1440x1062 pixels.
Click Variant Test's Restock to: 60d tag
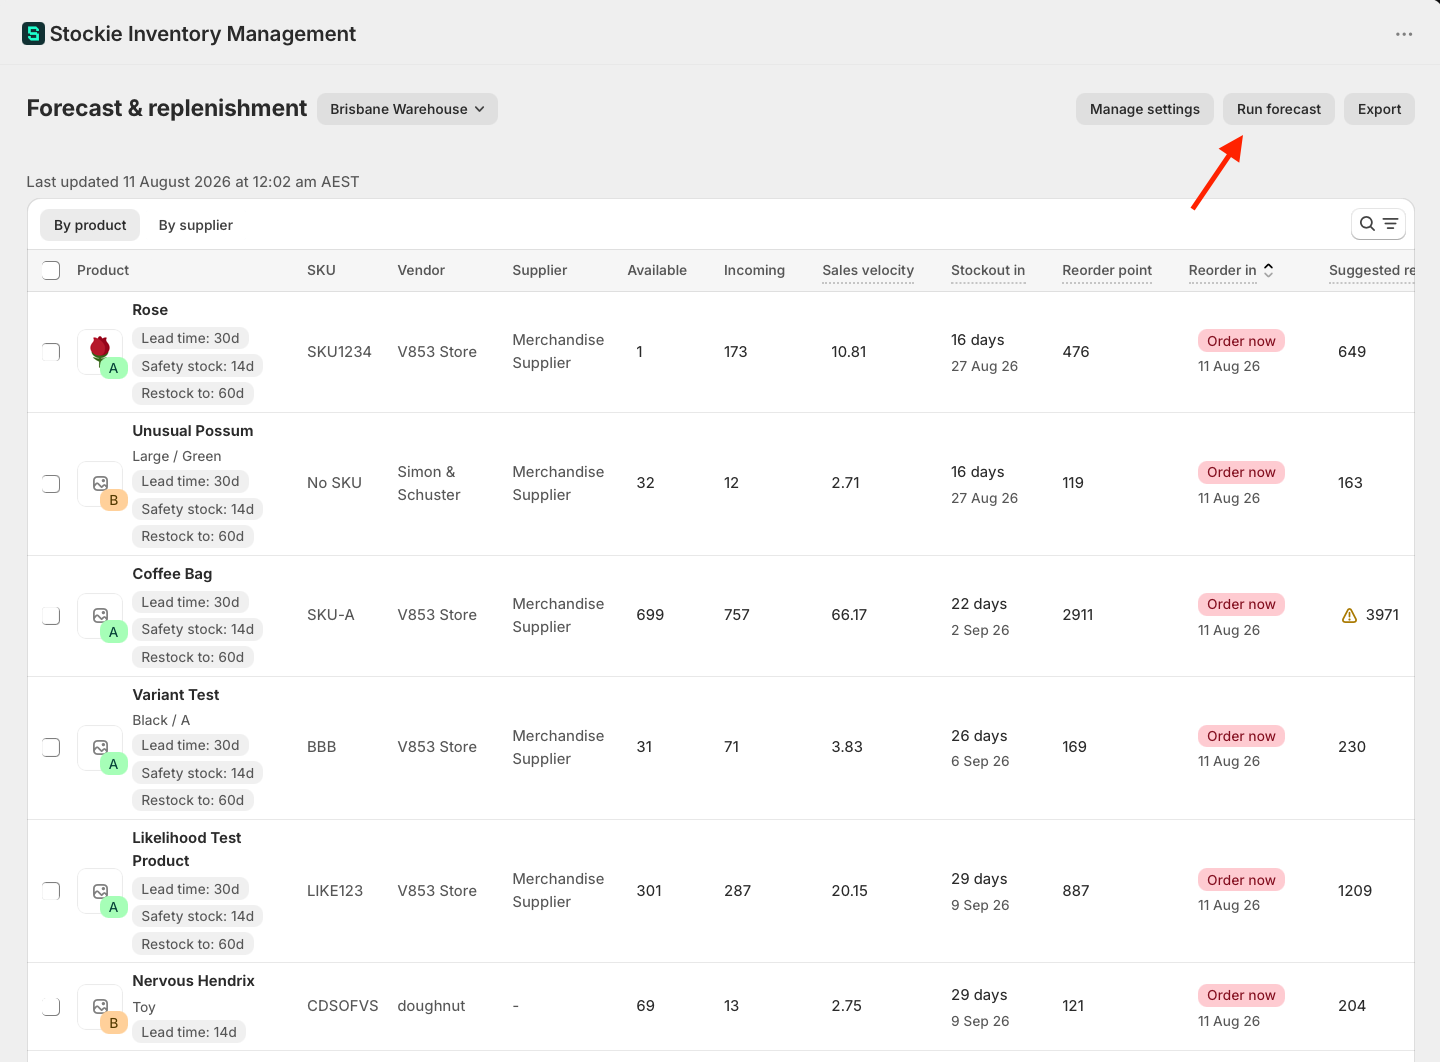tap(193, 800)
